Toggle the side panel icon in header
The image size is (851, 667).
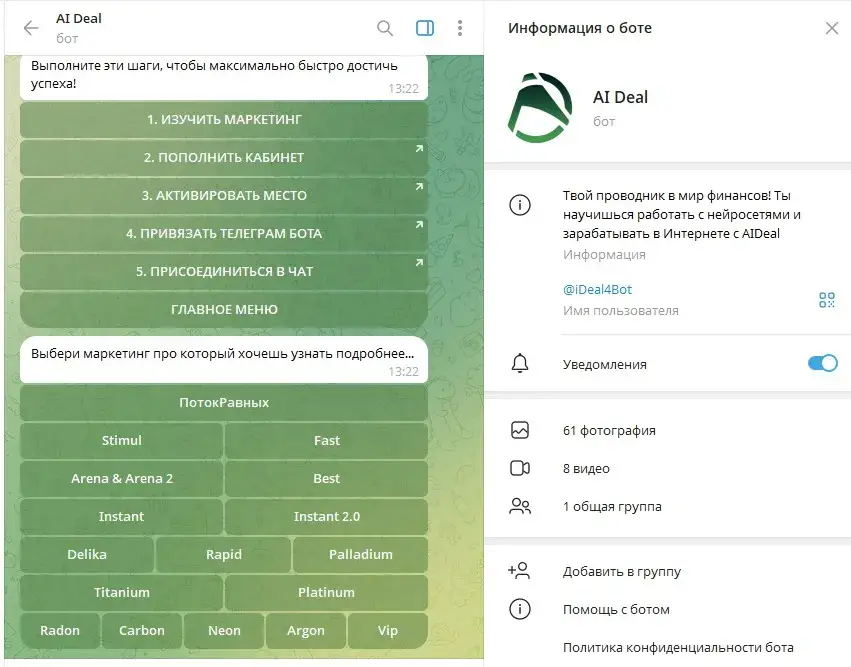[x=425, y=28]
